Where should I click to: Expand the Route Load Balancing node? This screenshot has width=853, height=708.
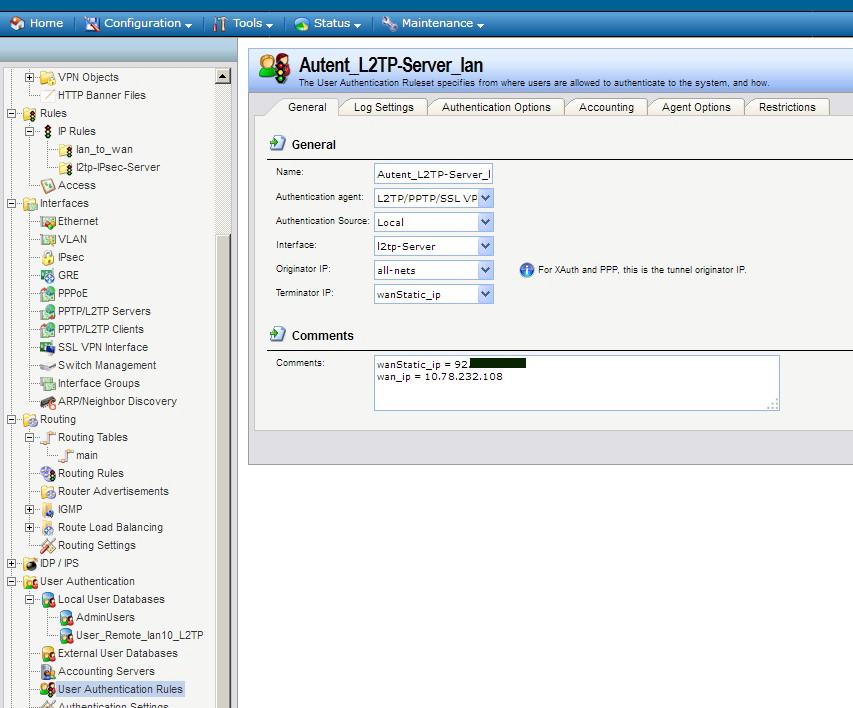tap(29, 527)
